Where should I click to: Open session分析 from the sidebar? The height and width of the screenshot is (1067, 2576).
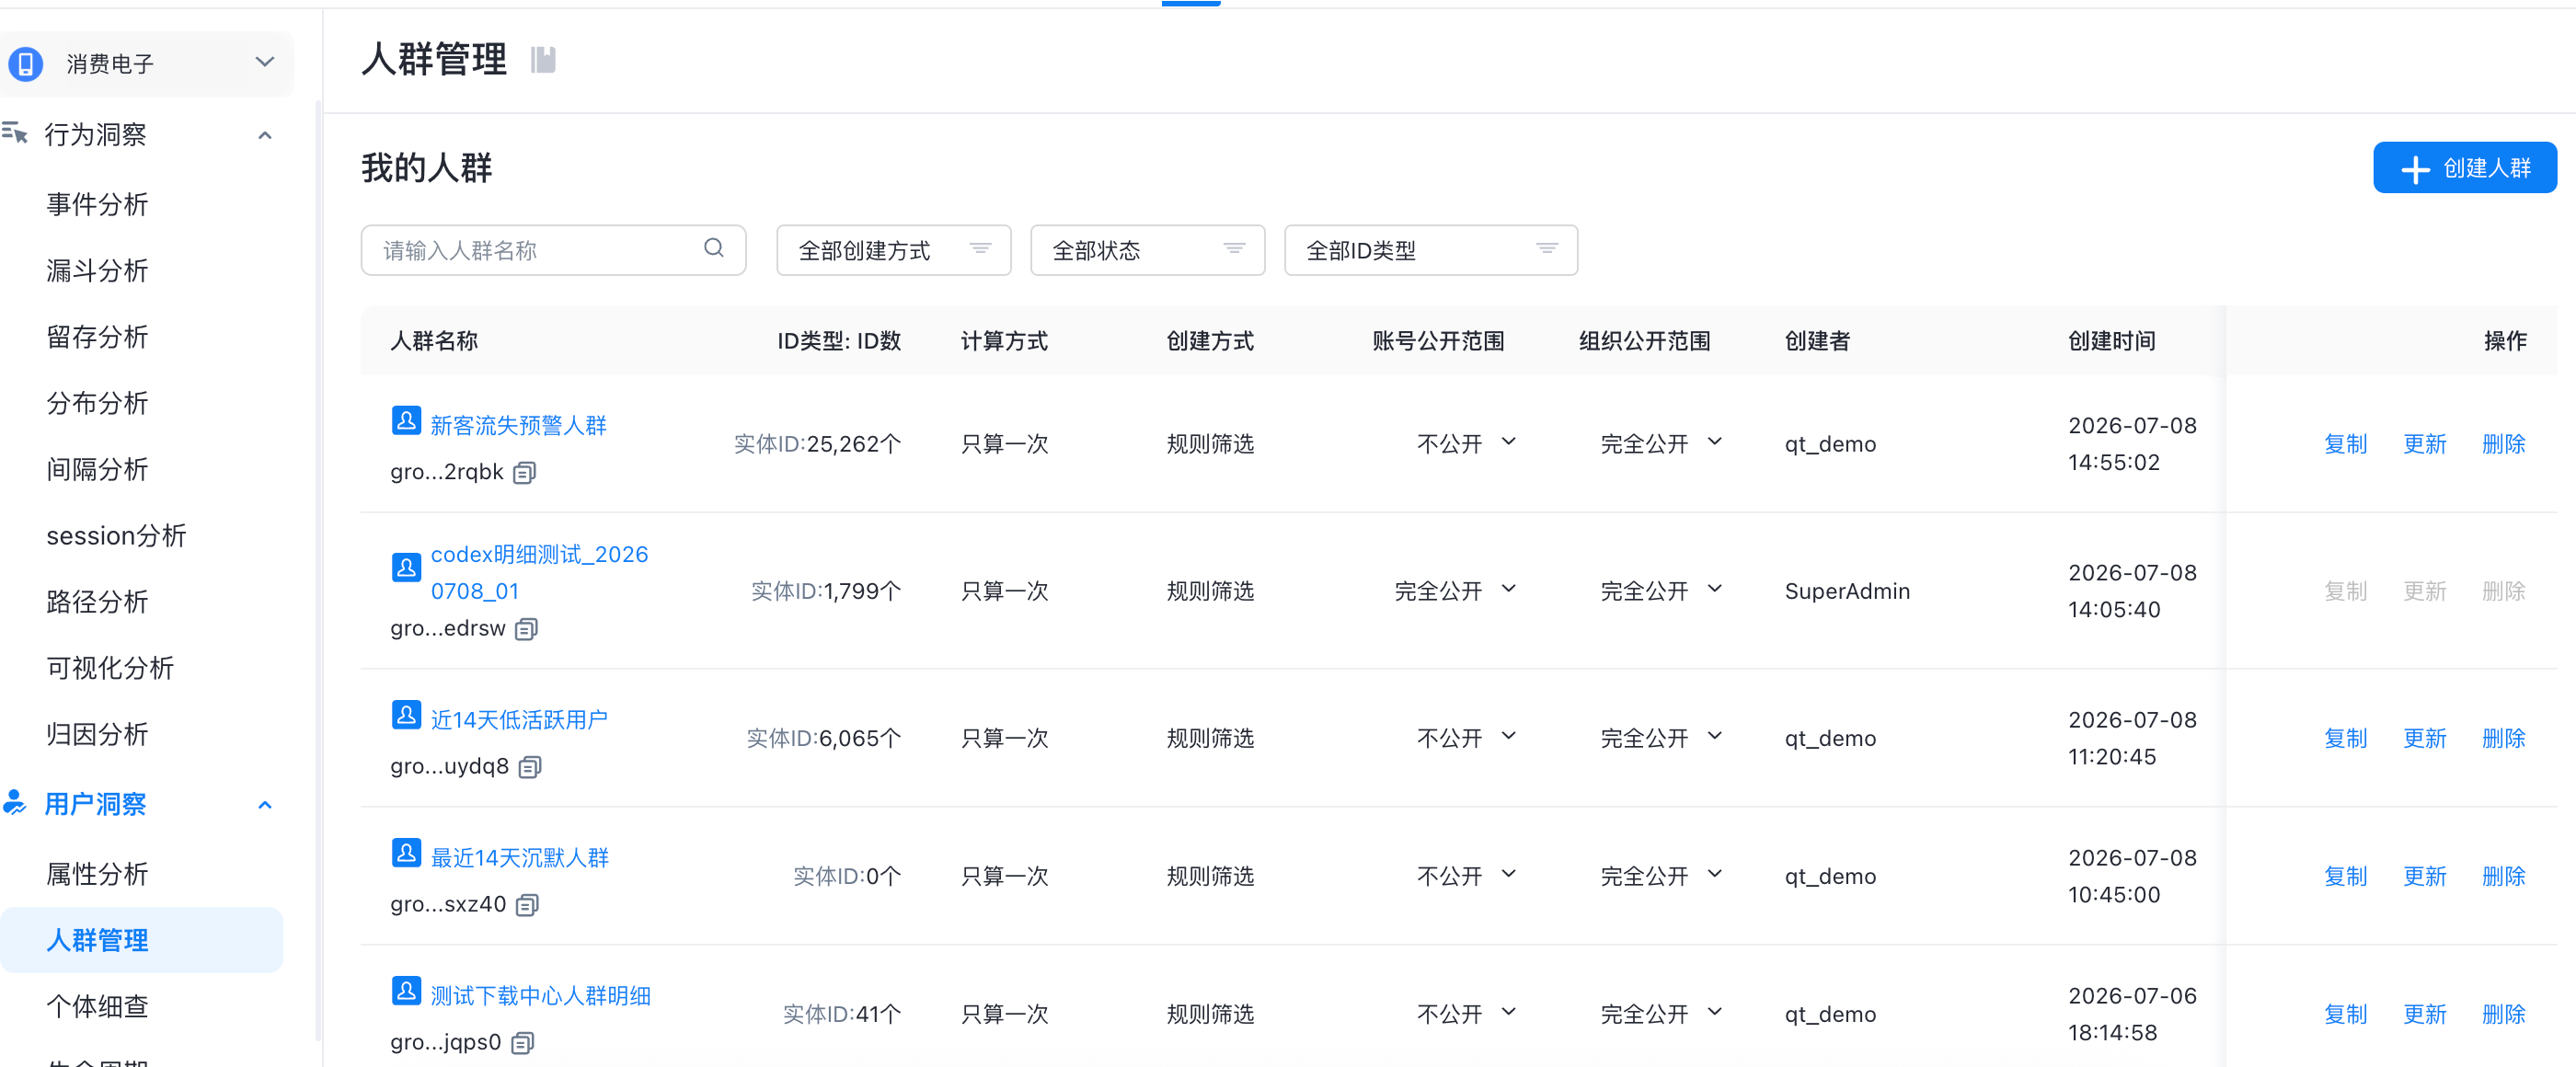point(116,536)
